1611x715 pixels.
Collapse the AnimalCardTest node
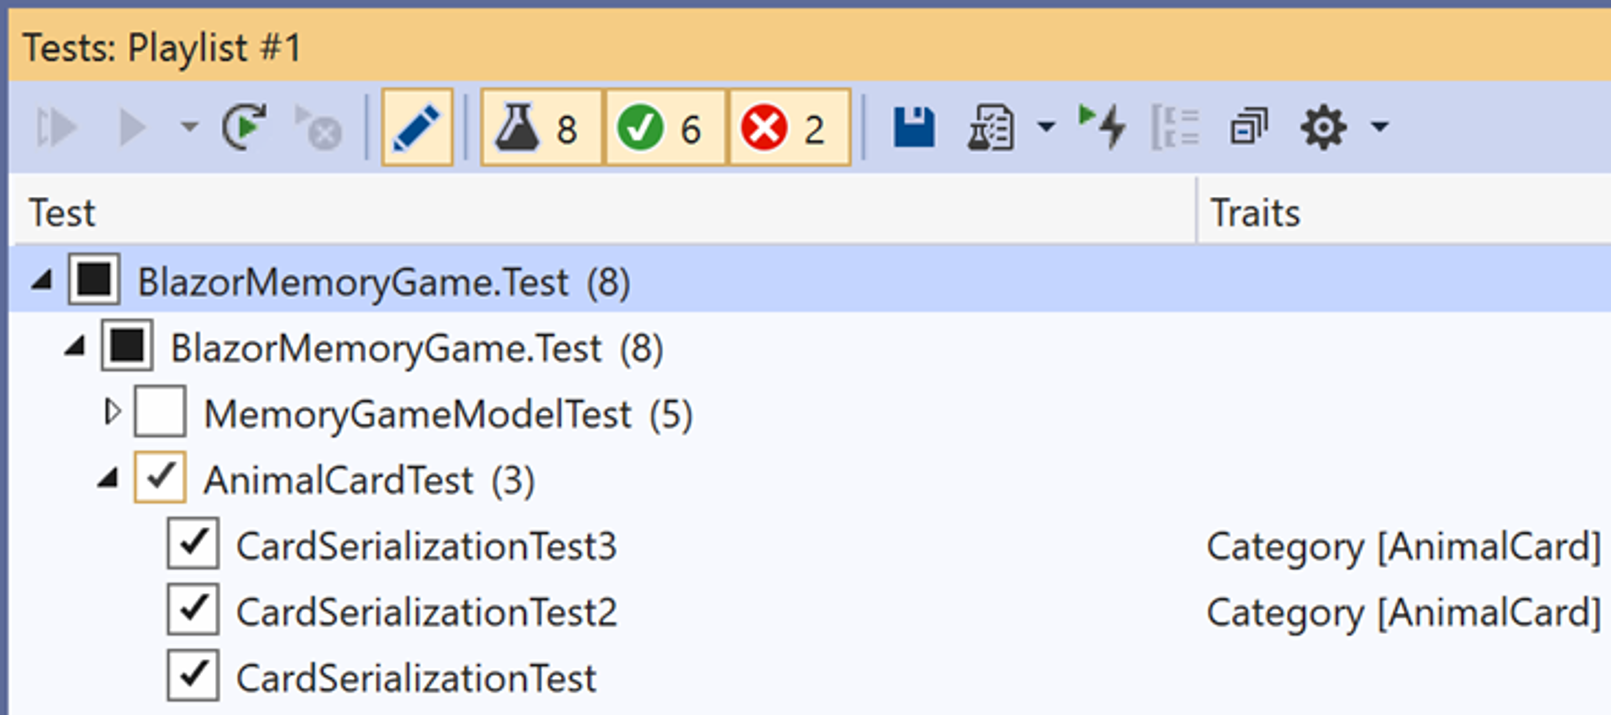(107, 479)
